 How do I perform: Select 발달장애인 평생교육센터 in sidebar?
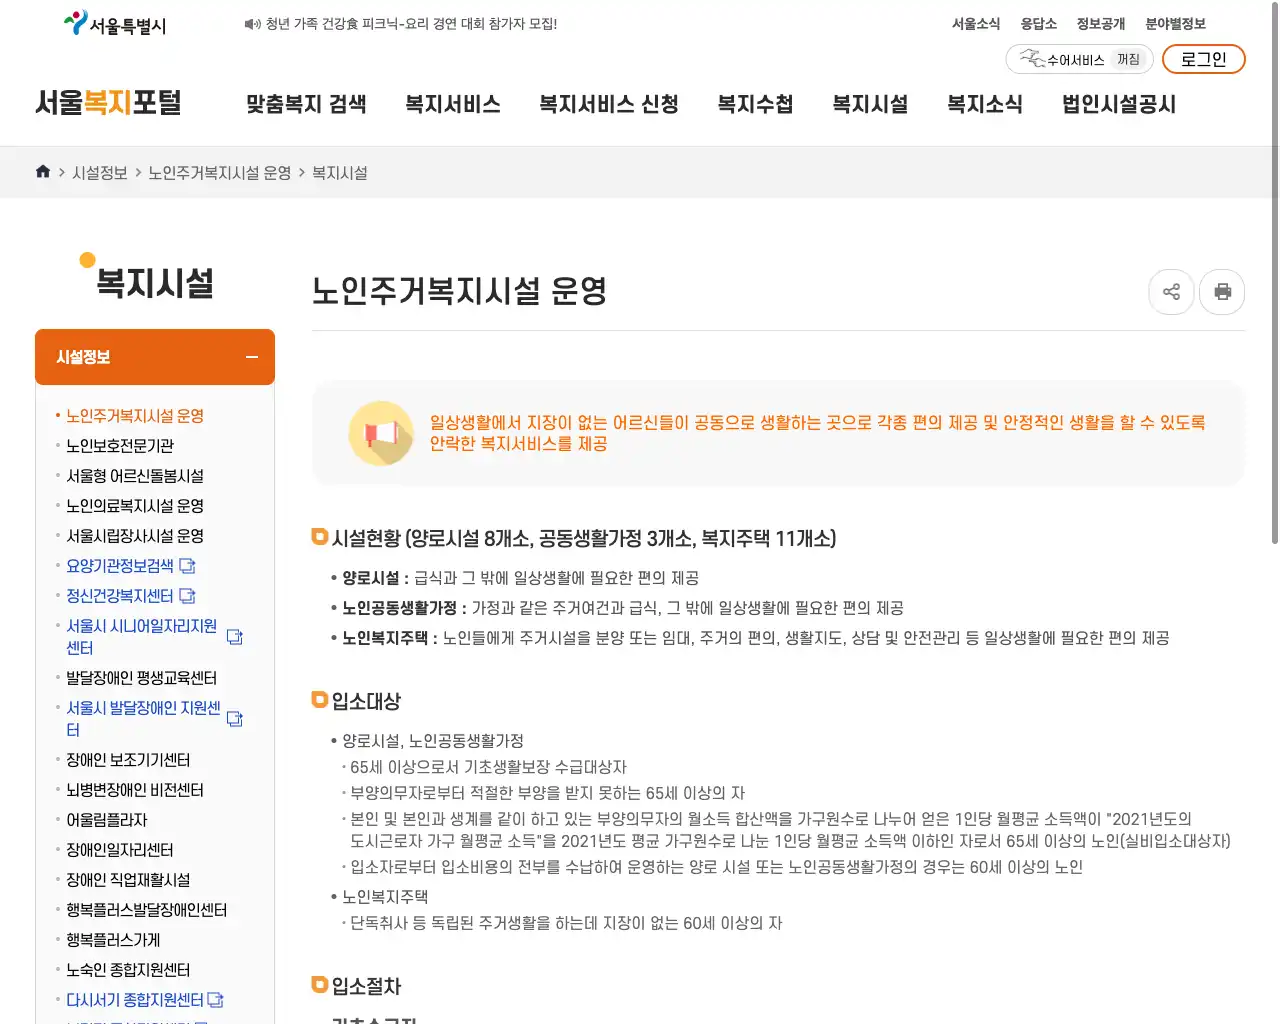(141, 678)
